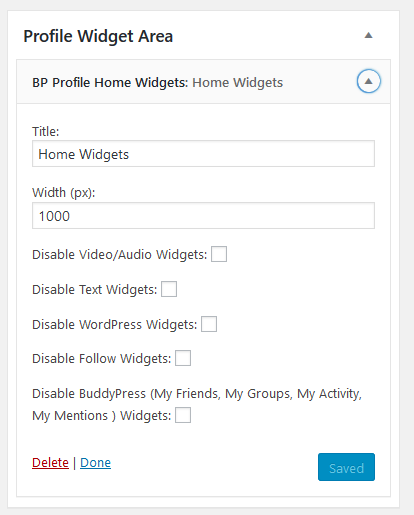Click the 'Disable Text Widgets:' label text
Screen dimensions: 414x515
(x=95, y=290)
